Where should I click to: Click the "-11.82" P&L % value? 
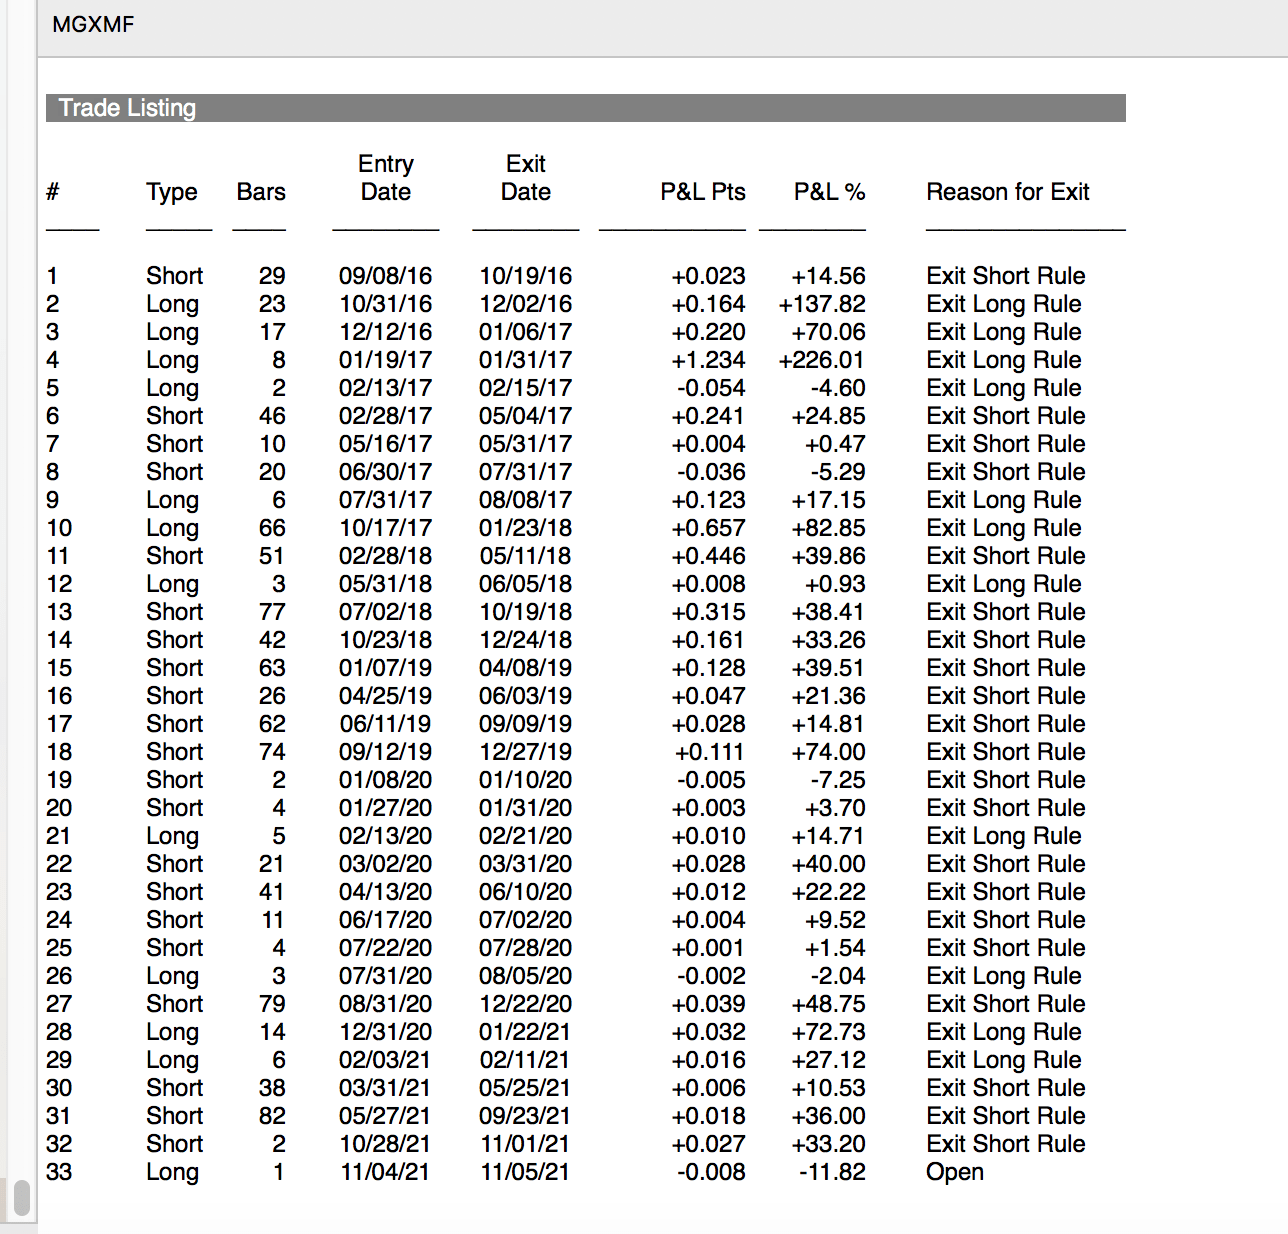click(x=832, y=1172)
